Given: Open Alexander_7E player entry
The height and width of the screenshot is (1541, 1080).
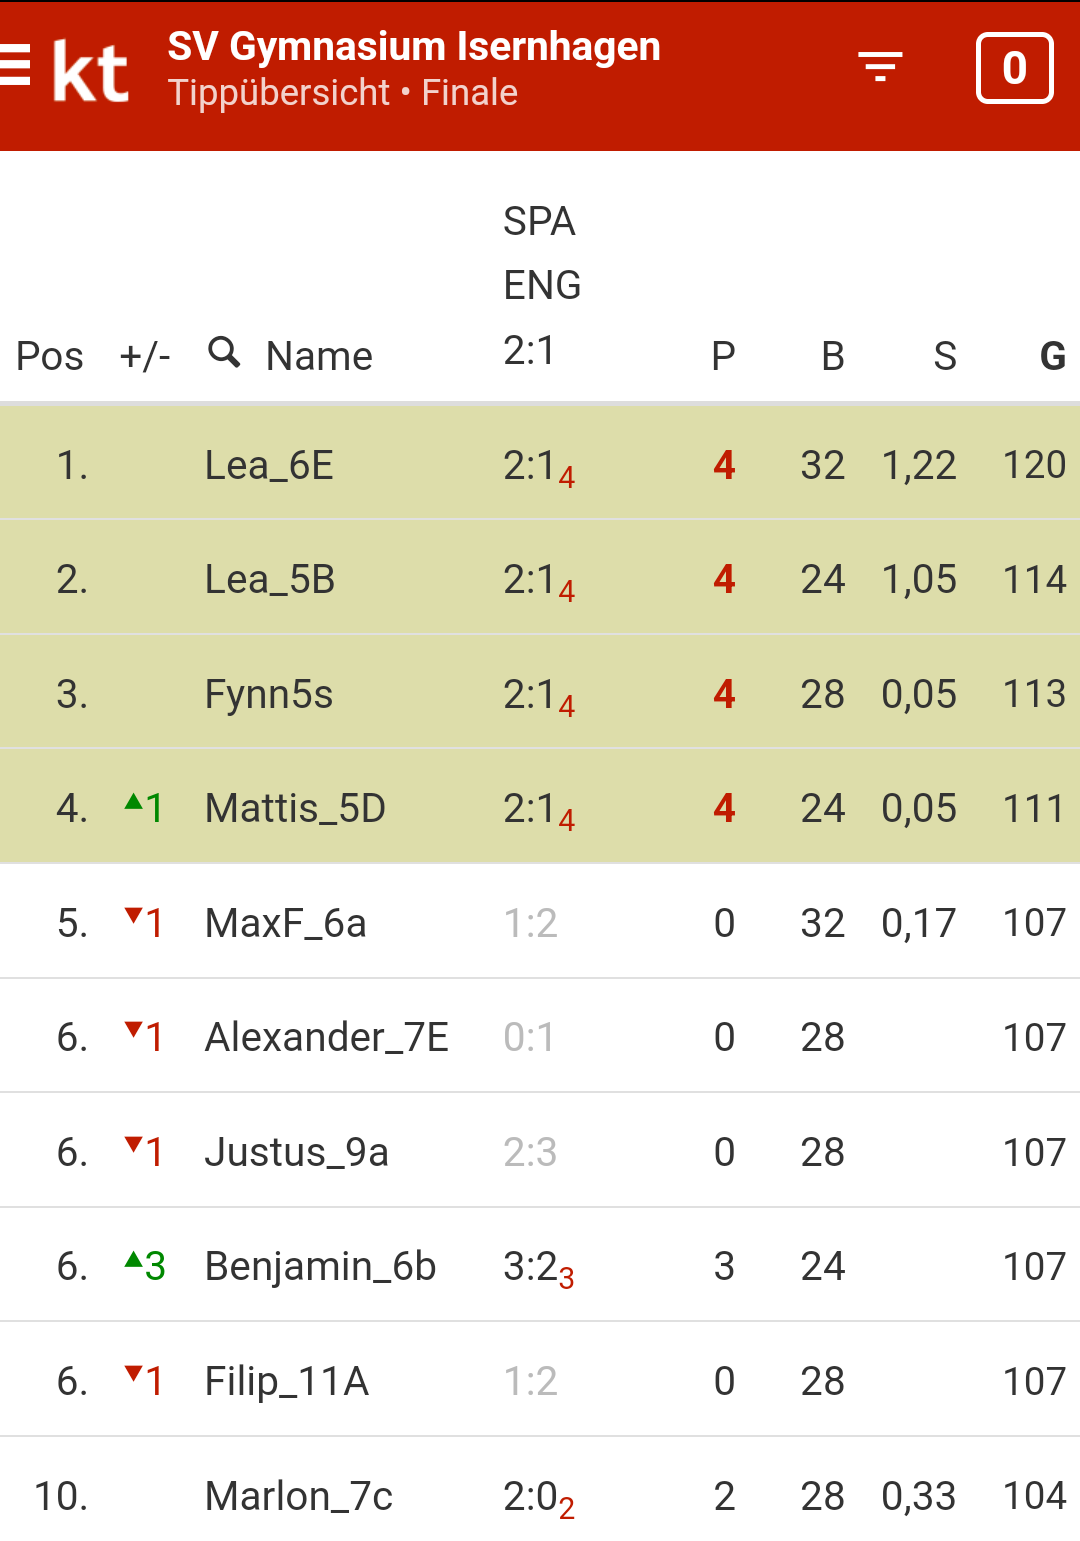Looking at the screenshot, I should [x=327, y=1037].
